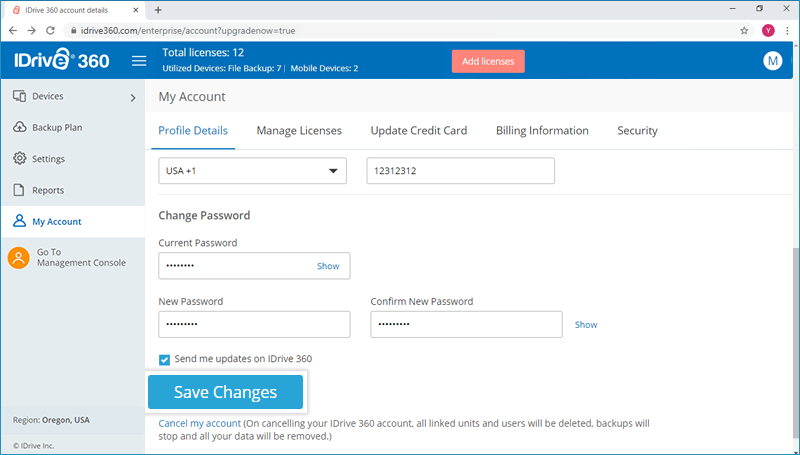Click the Region: Oregon, USA text
The image size is (800, 455).
pyautogui.click(x=51, y=420)
